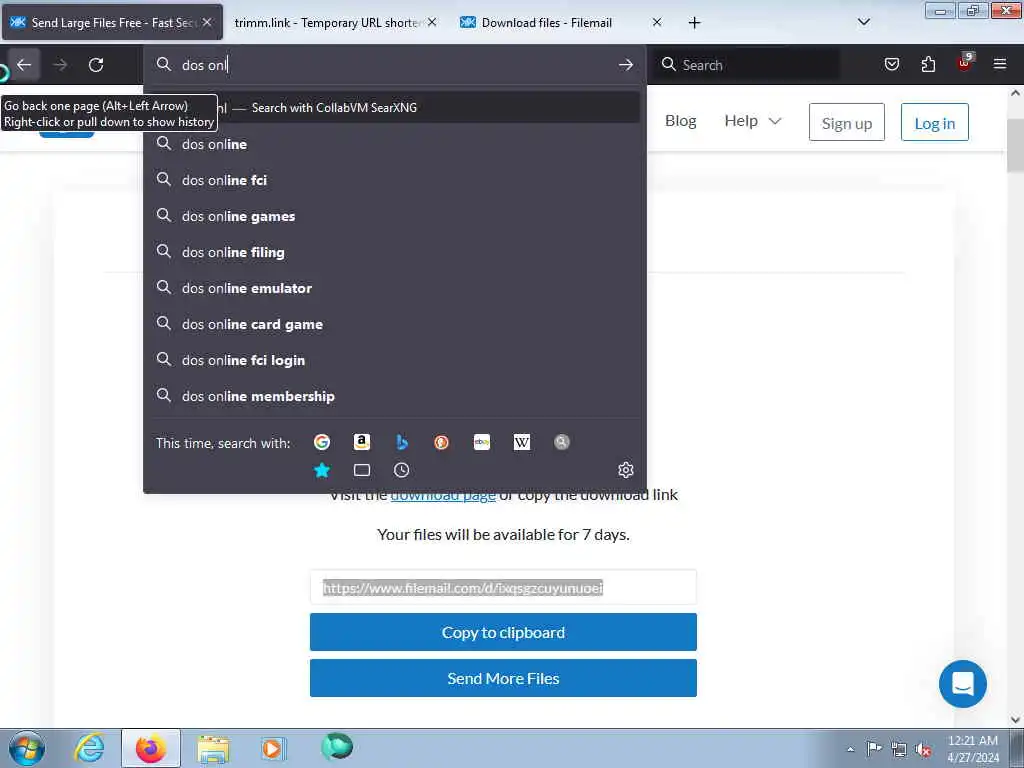This screenshot has width=1024, height=768.
Task: Click the forward navigation arrow
Action: point(60,65)
